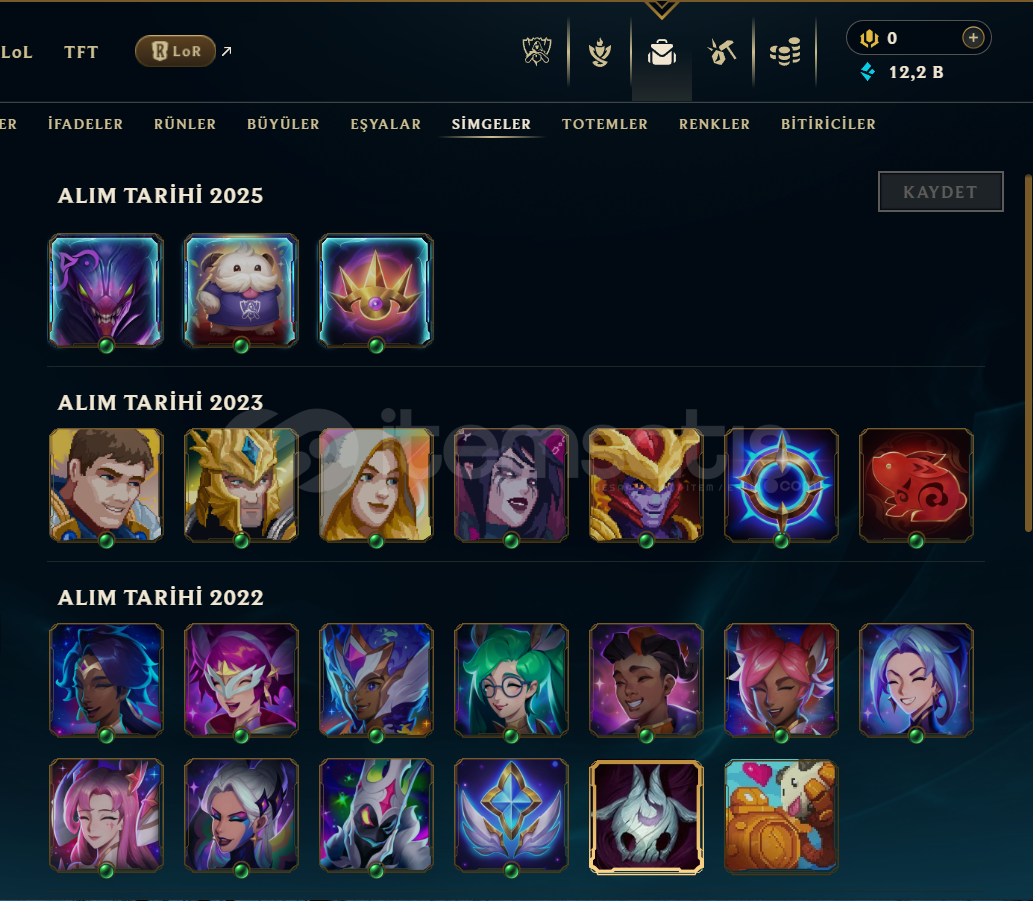Switch to the RÜNLER tab

[x=185, y=124]
